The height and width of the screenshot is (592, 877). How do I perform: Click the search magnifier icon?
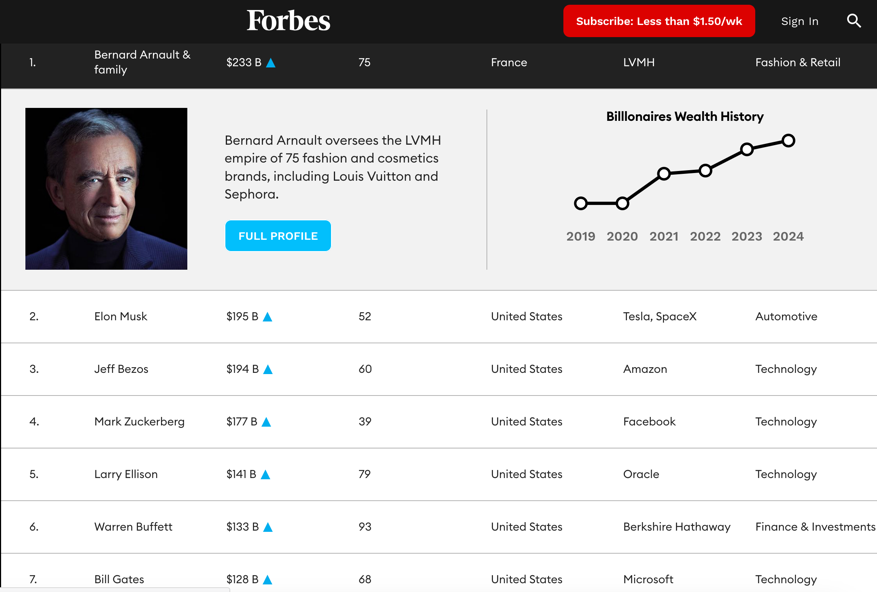[x=853, y=21]
